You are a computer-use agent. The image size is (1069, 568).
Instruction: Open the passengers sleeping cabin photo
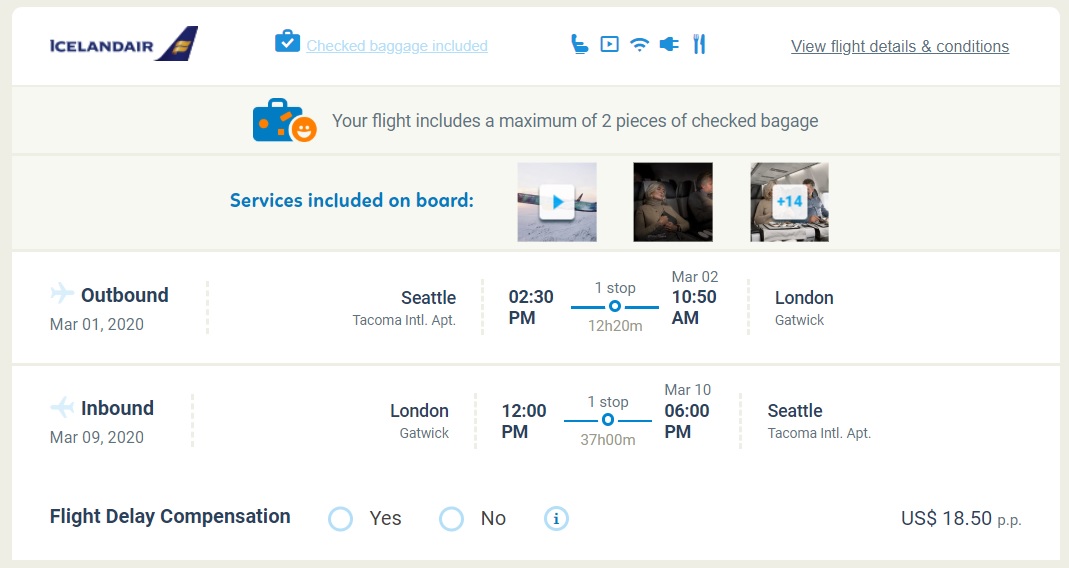[x=673, y=202]
